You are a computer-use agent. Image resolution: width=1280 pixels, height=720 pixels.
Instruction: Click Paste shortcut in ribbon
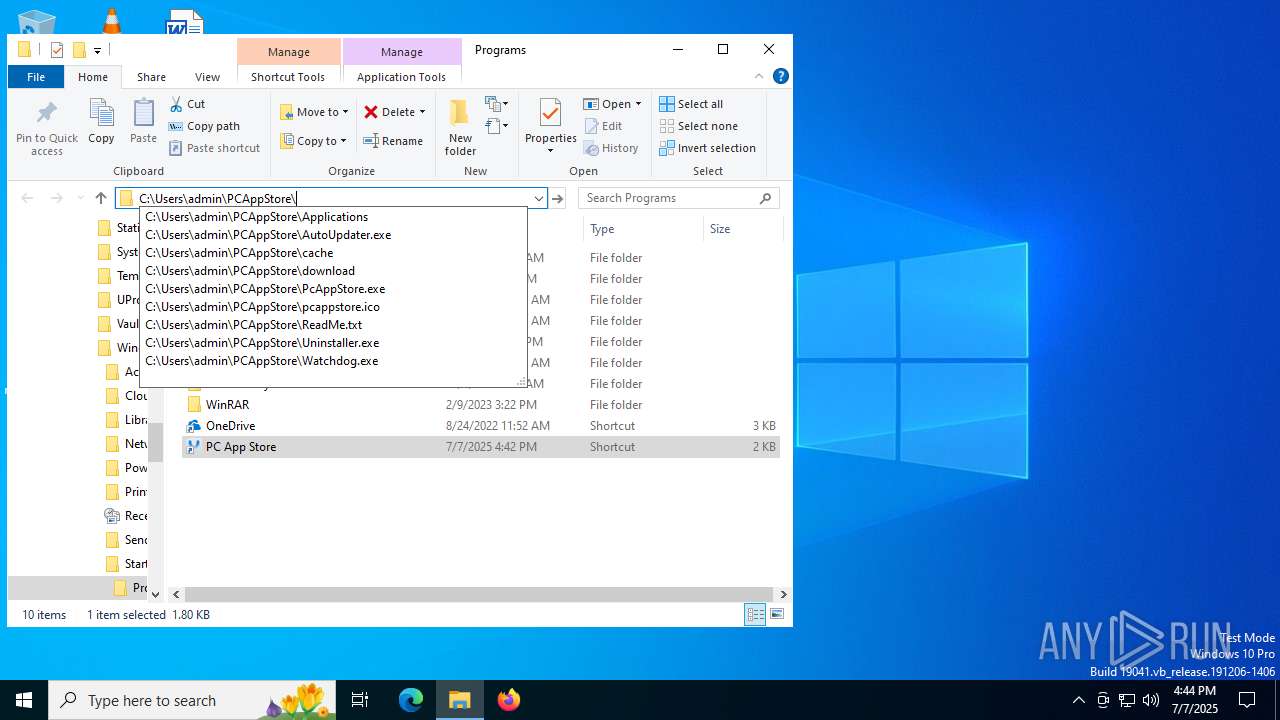[214, 148]
